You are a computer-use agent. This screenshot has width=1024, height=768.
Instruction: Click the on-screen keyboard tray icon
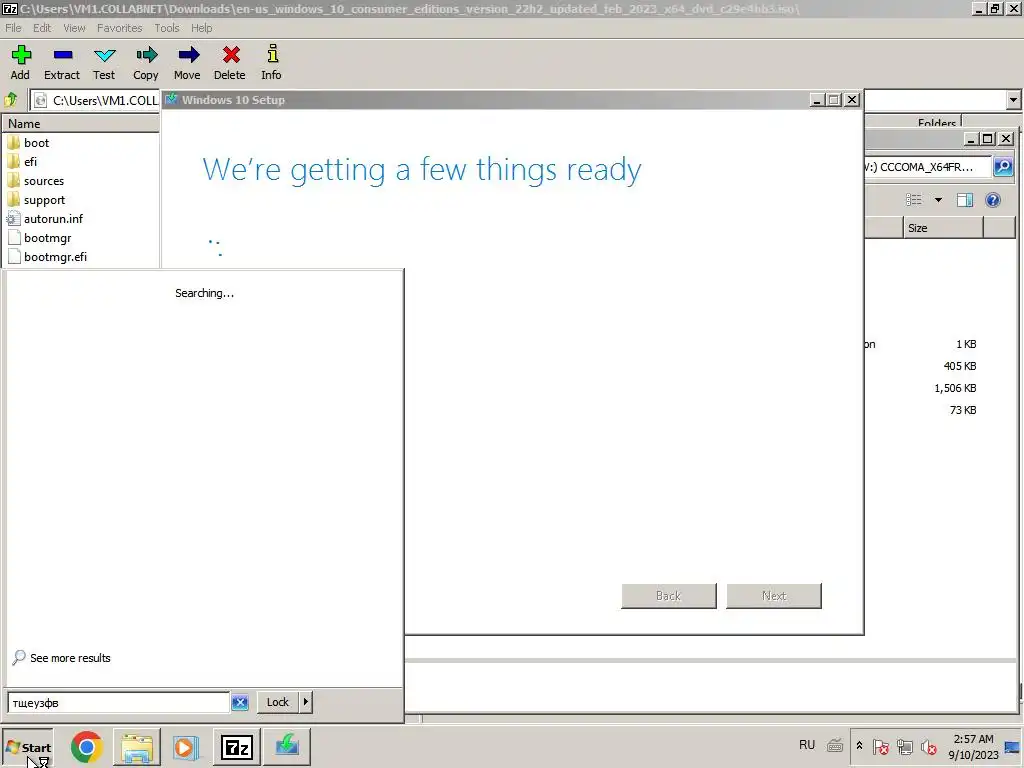835,745
